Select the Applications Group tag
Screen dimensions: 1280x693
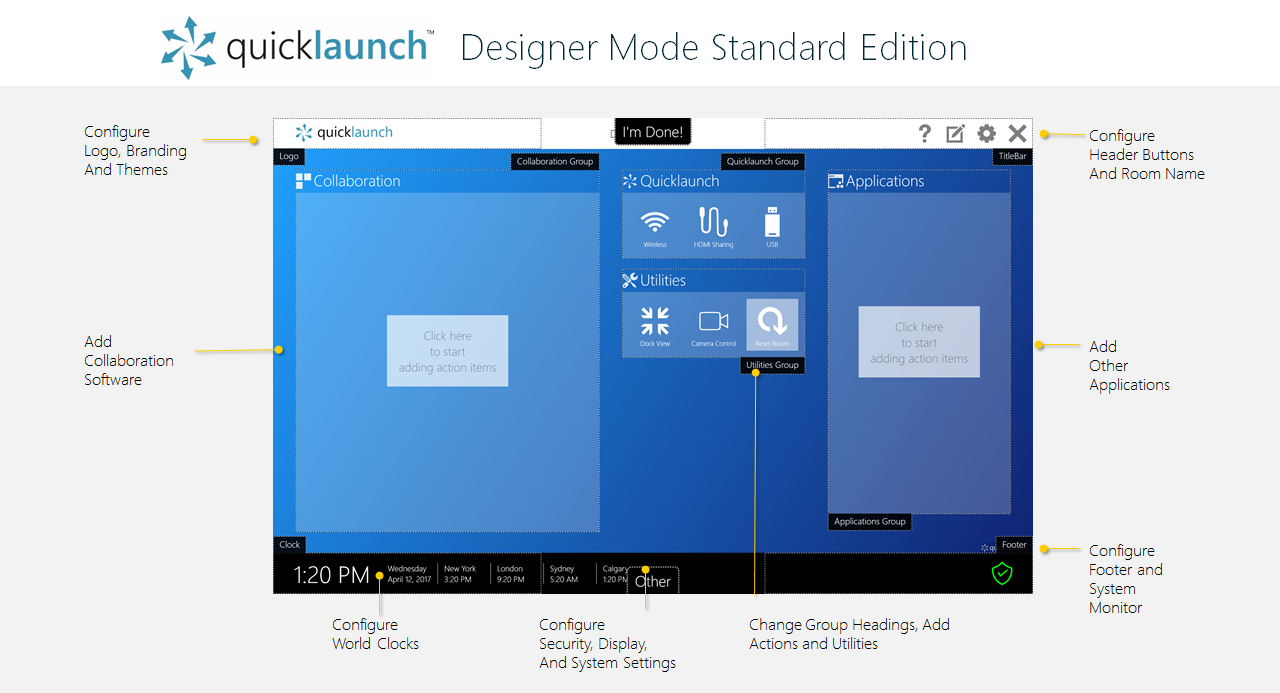(x=870, y=521)
